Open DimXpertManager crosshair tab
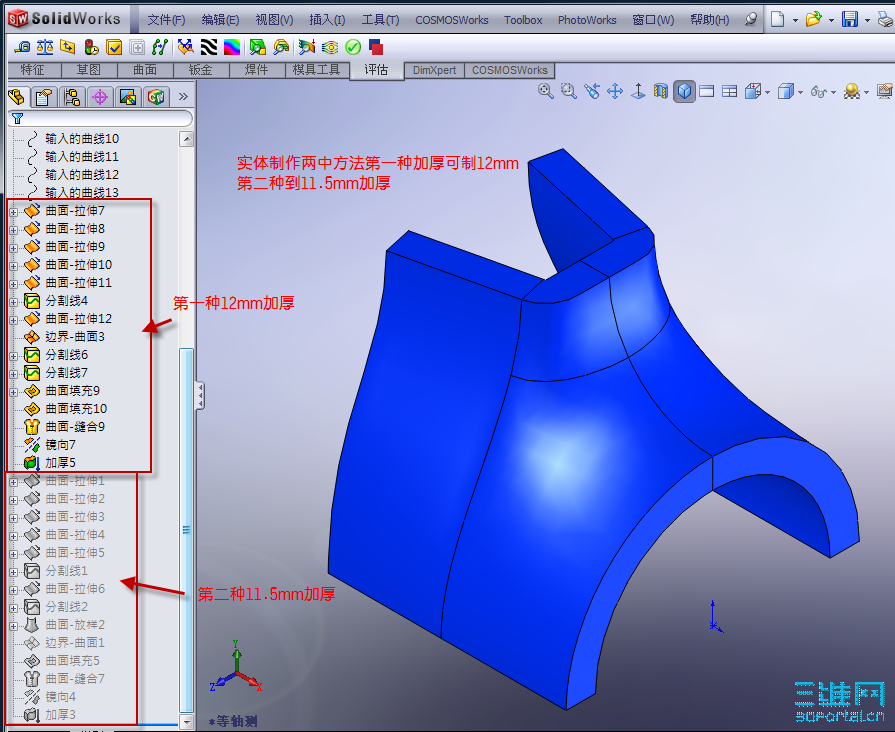 pos(100,97)
